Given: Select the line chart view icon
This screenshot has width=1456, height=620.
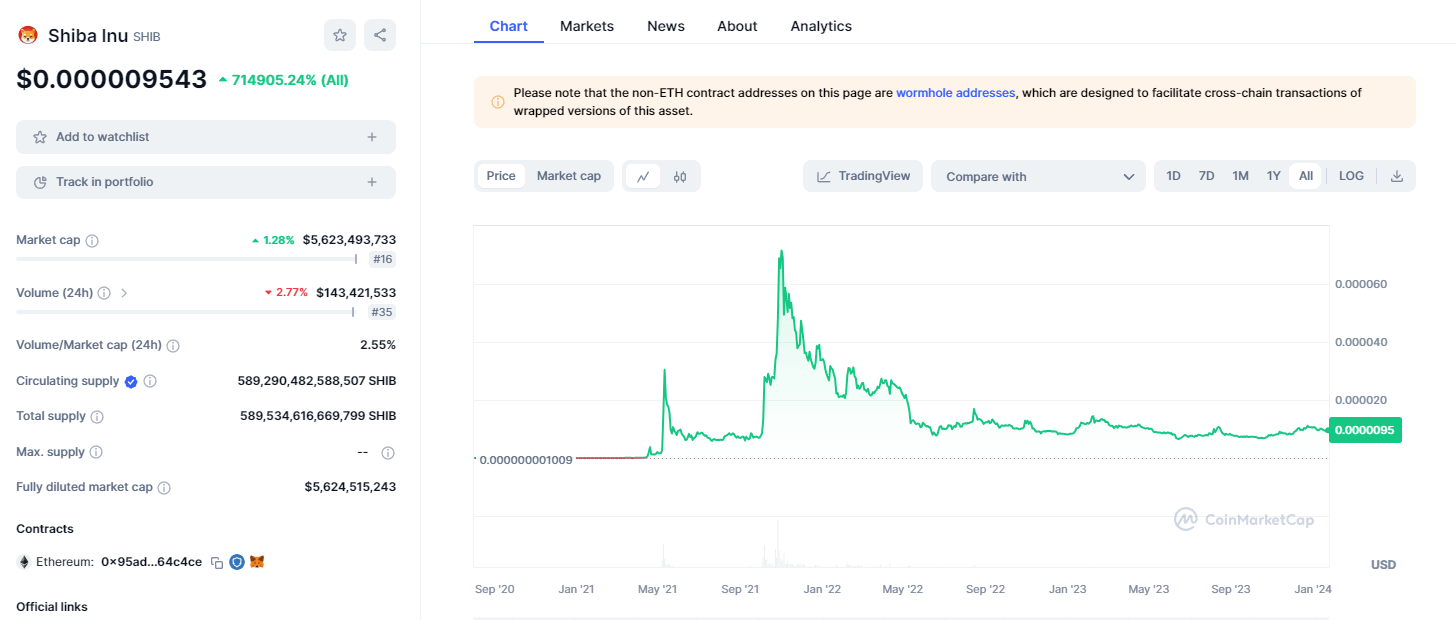Looking at the screenshot, I should pos(643,176).
